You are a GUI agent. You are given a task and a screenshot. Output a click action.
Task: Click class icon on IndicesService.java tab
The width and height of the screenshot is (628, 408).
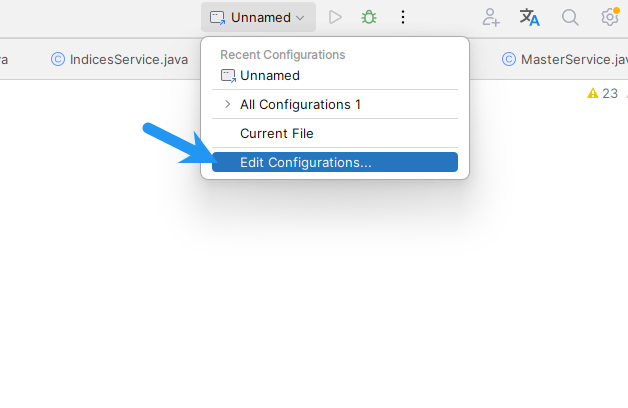58,59
